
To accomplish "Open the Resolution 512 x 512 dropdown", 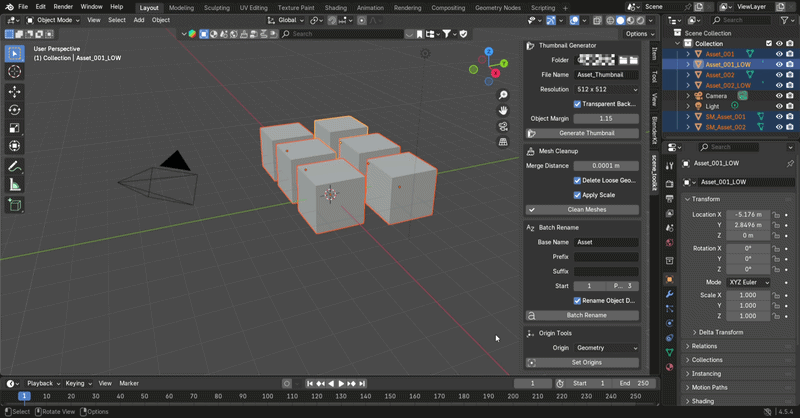I will coord(606,89).
